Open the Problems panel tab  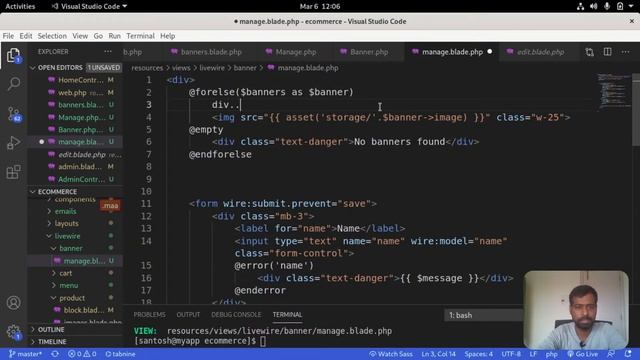click(x=149, y=315)
